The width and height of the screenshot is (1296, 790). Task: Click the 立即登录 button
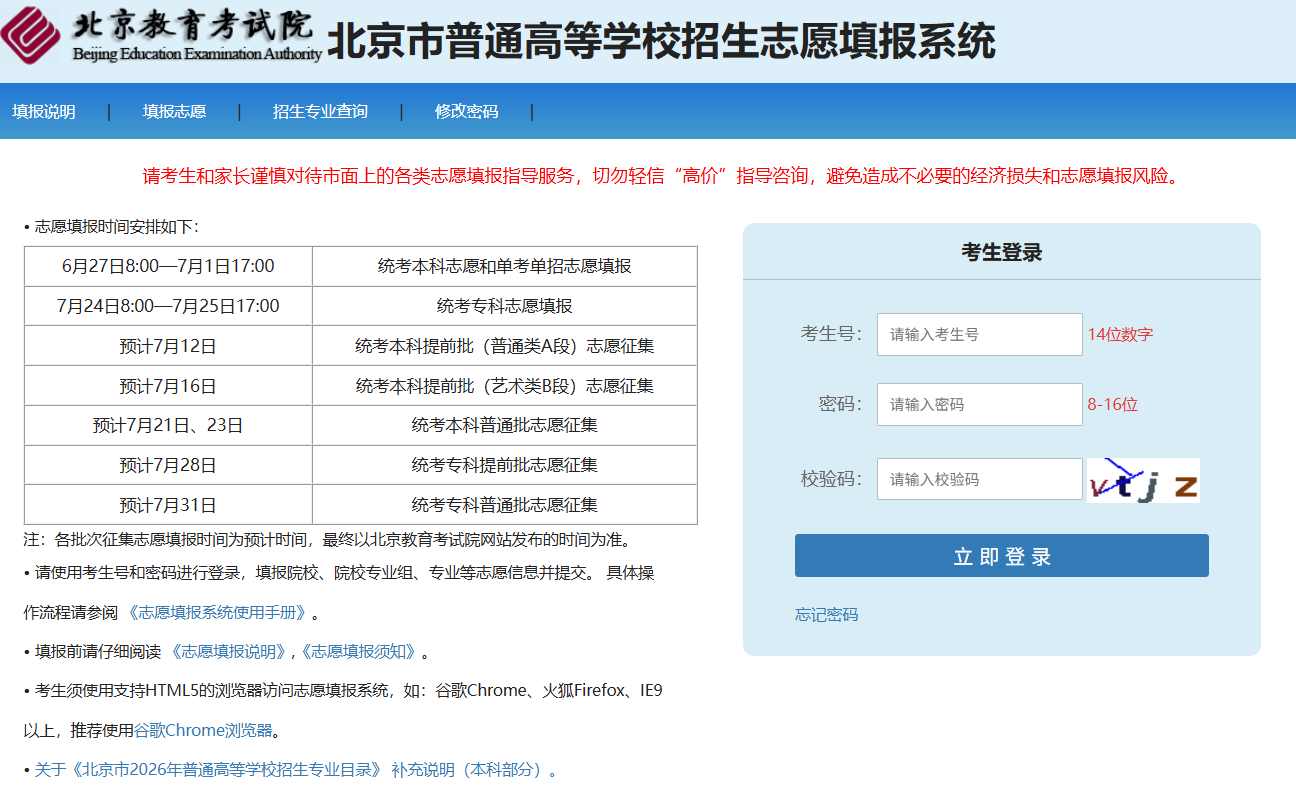(1002, 556)
